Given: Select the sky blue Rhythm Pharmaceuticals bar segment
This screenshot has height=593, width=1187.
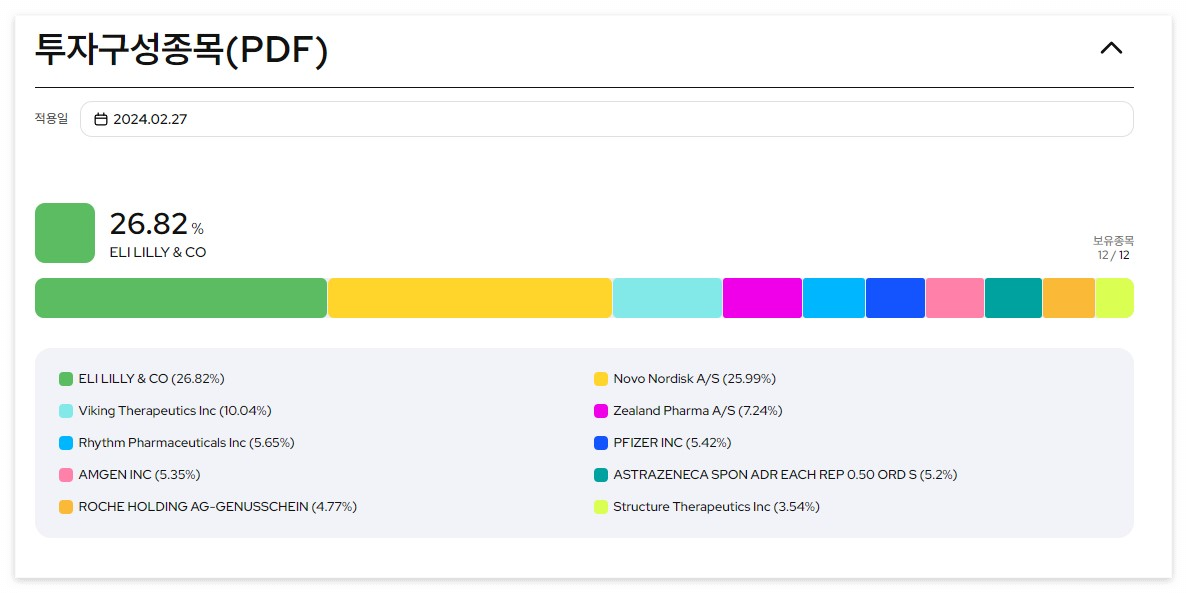Looking at the screenshot, I should (x=833, y=298).
